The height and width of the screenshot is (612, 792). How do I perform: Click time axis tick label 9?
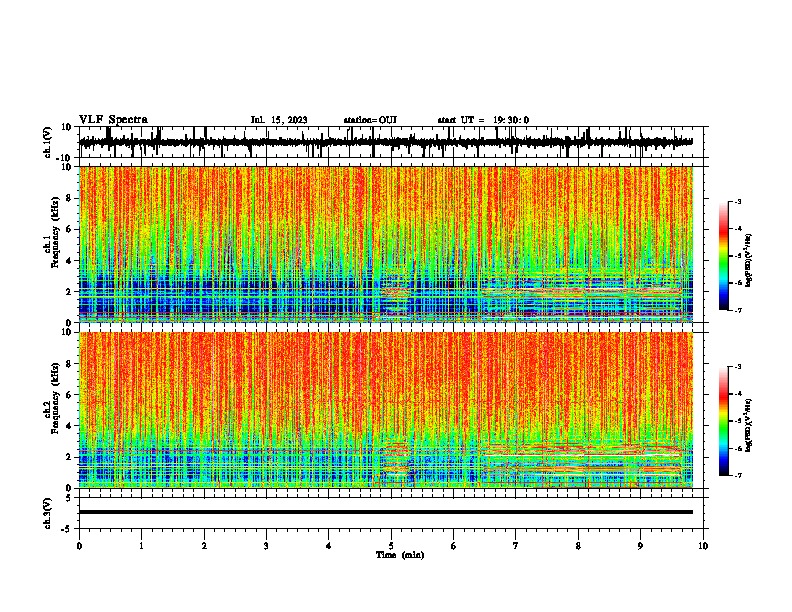[640, 546]
